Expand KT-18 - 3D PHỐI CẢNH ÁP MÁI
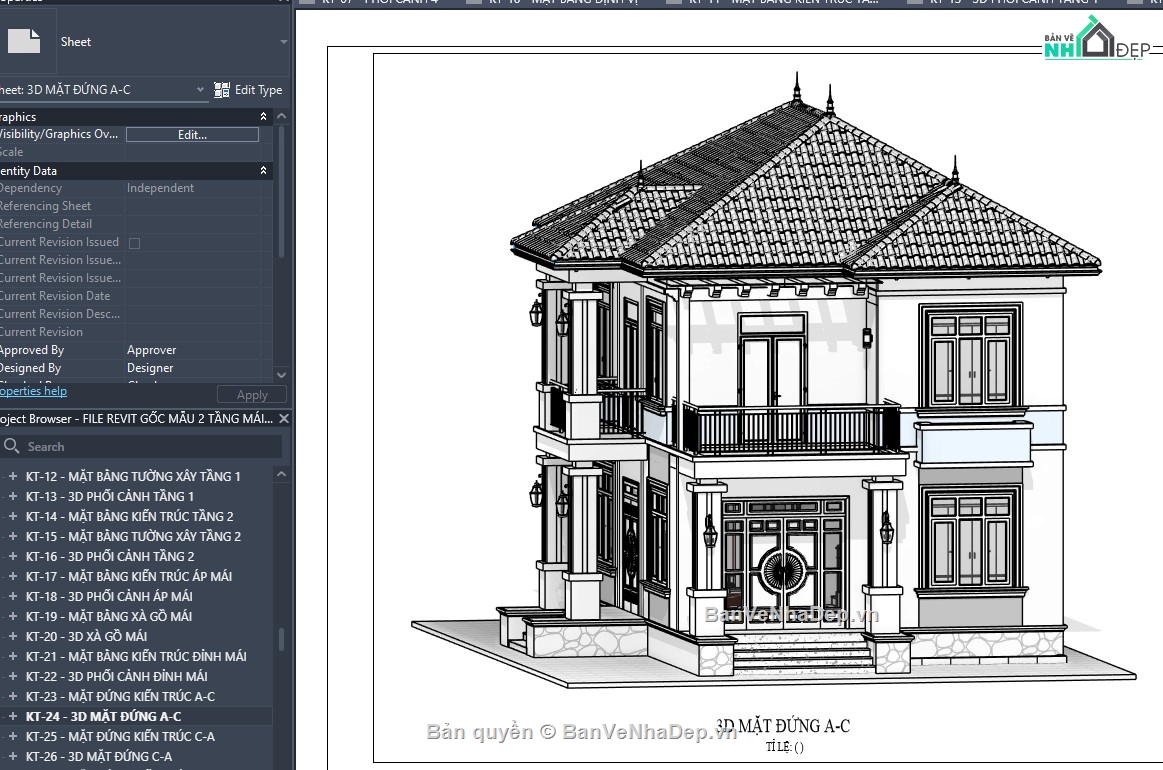The image size is (1163, 770). point(13,596)
